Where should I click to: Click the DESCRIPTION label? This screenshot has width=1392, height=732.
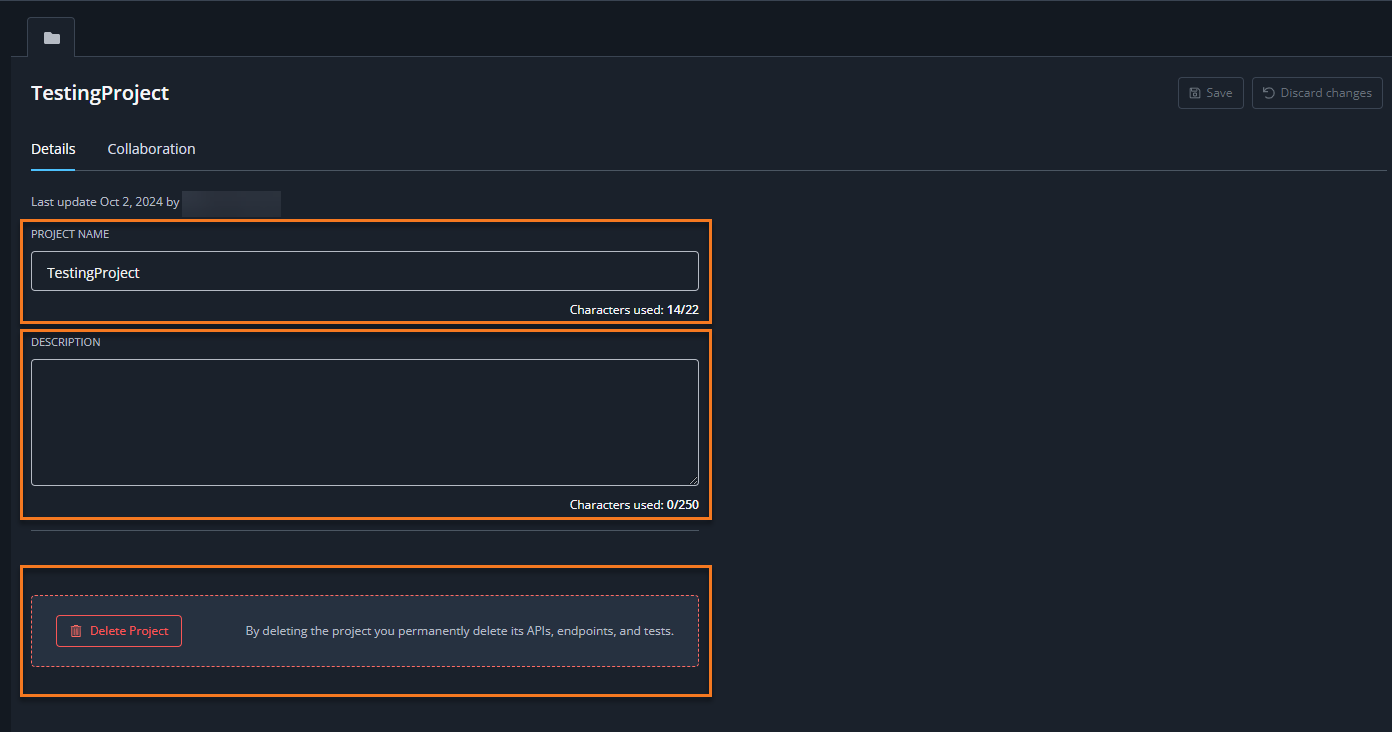pos(66,342)
